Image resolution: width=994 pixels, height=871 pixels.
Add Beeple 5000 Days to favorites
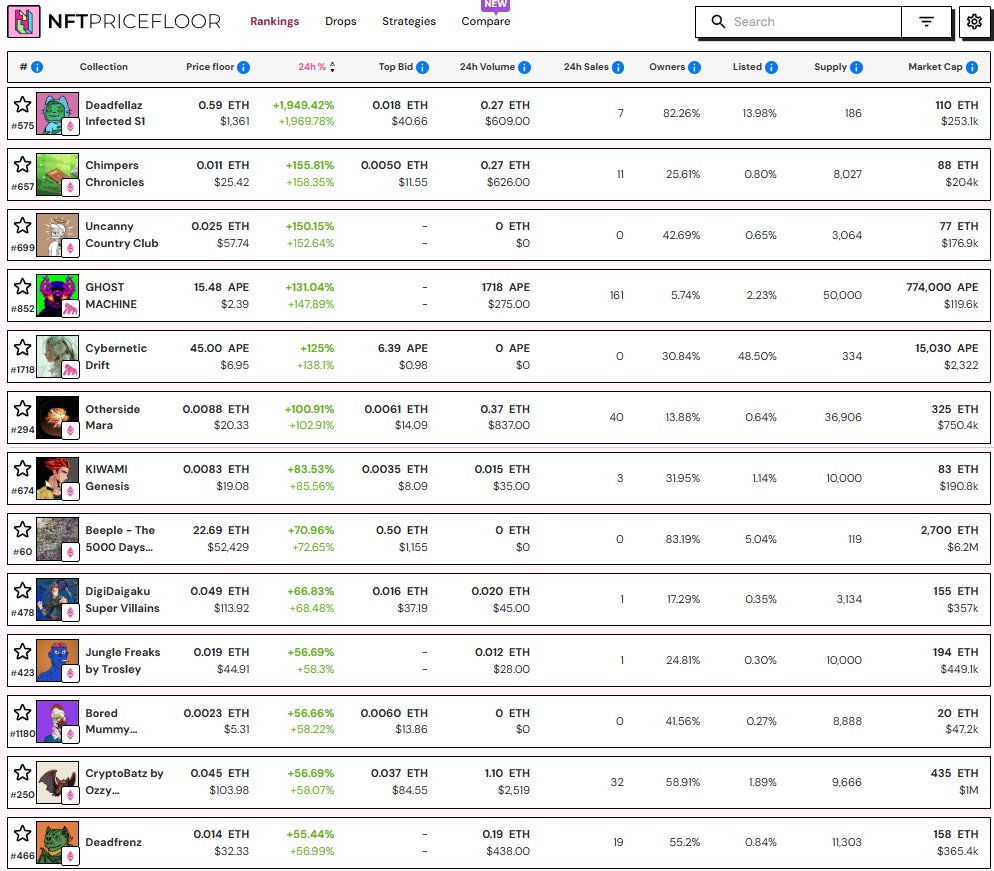22,529
